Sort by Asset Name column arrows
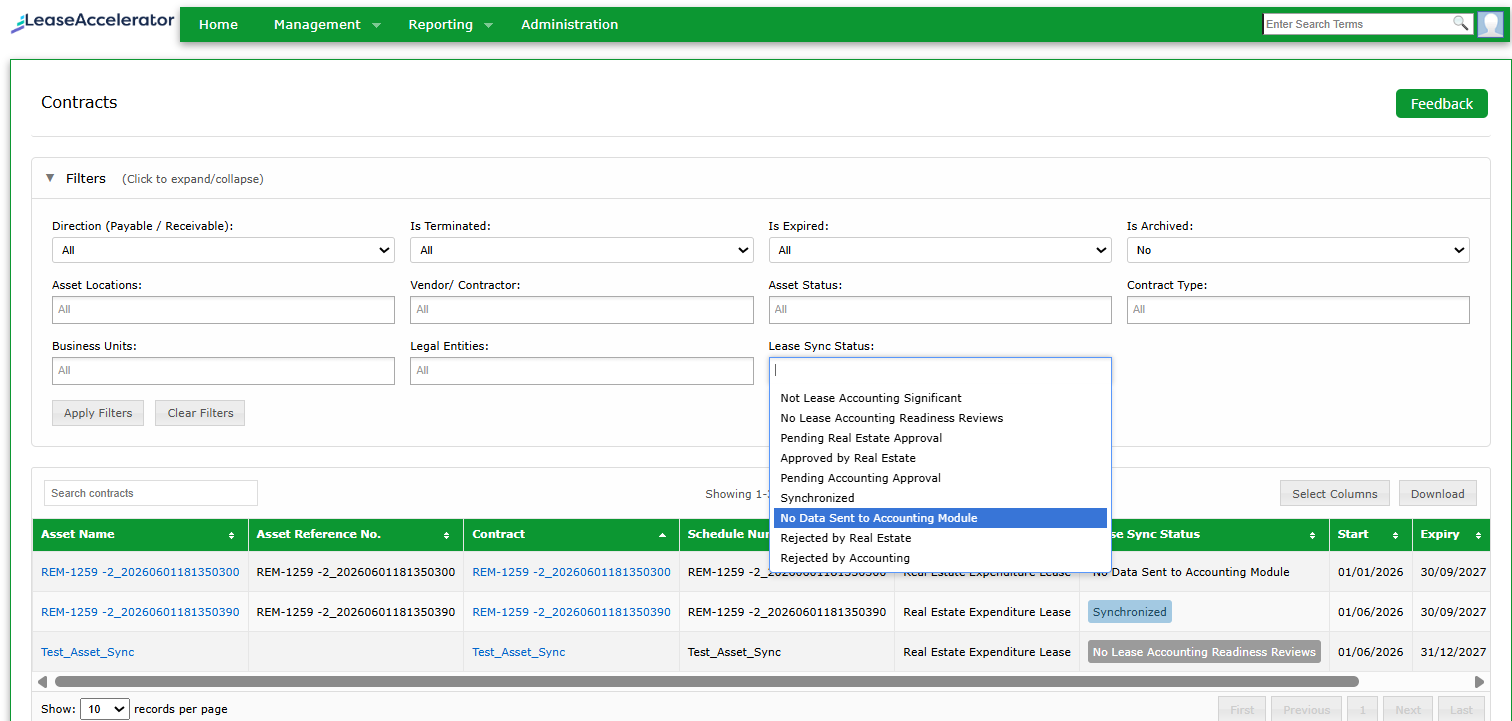 232,536
